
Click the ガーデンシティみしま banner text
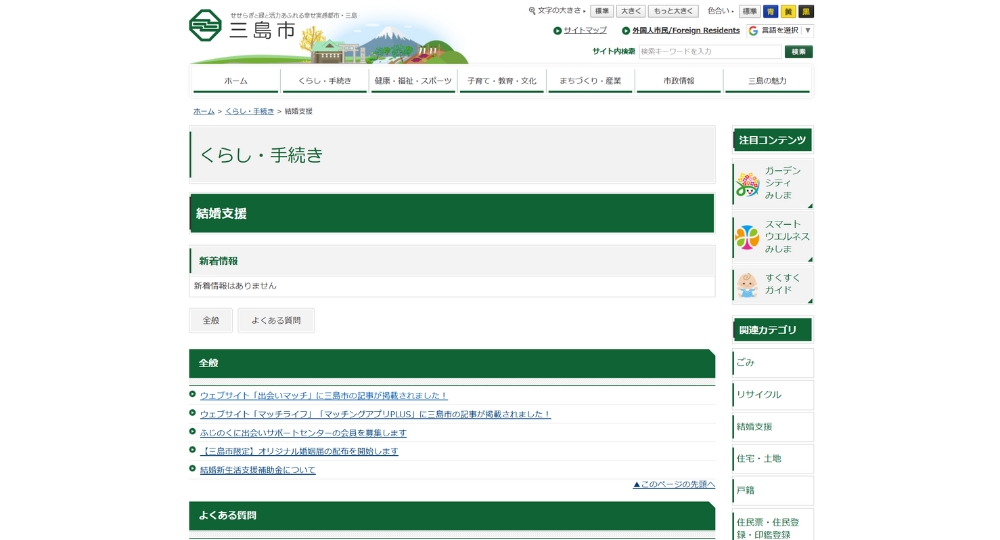(783, 183)
